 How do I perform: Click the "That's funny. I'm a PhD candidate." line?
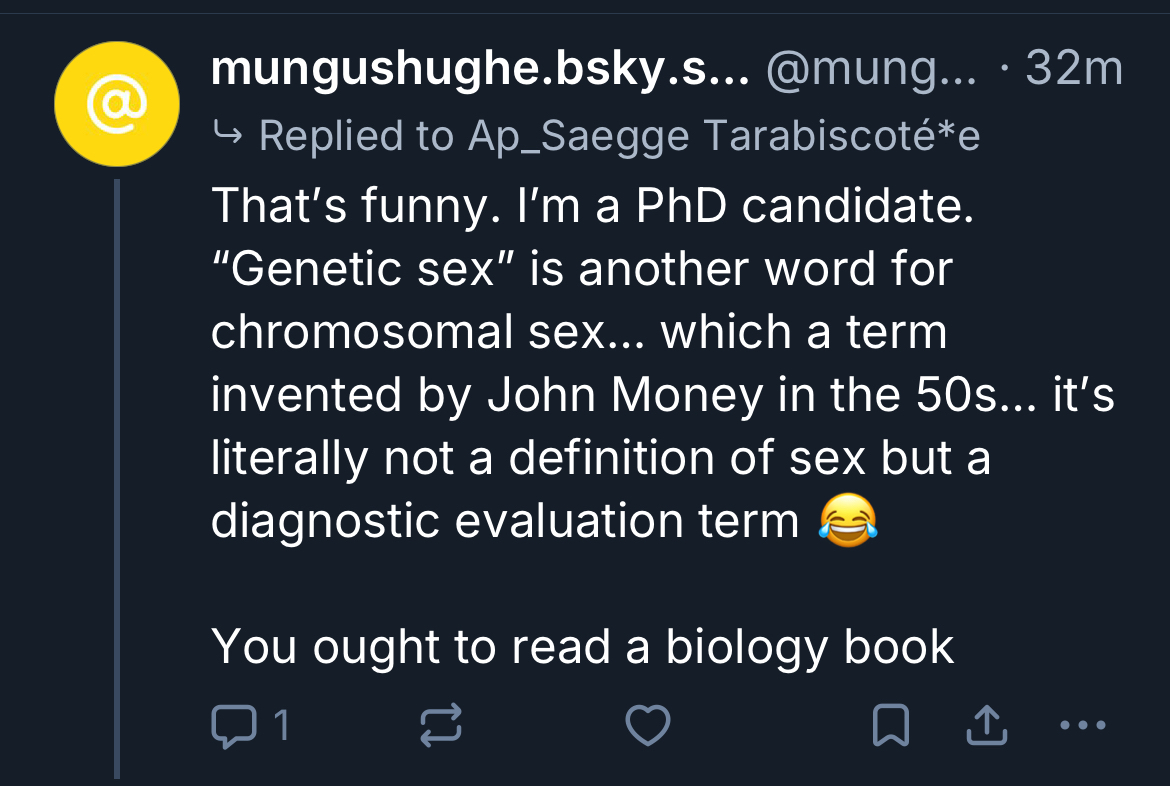click(x=590, y=207)
